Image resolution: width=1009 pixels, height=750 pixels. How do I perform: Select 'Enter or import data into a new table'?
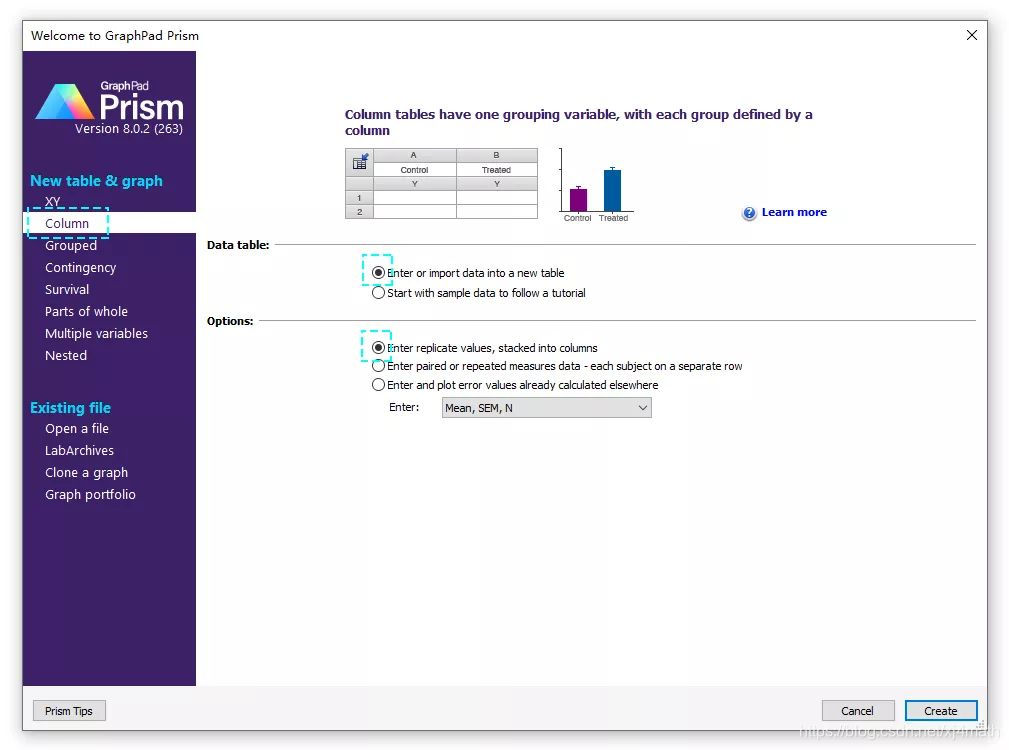tap(378, 273)
